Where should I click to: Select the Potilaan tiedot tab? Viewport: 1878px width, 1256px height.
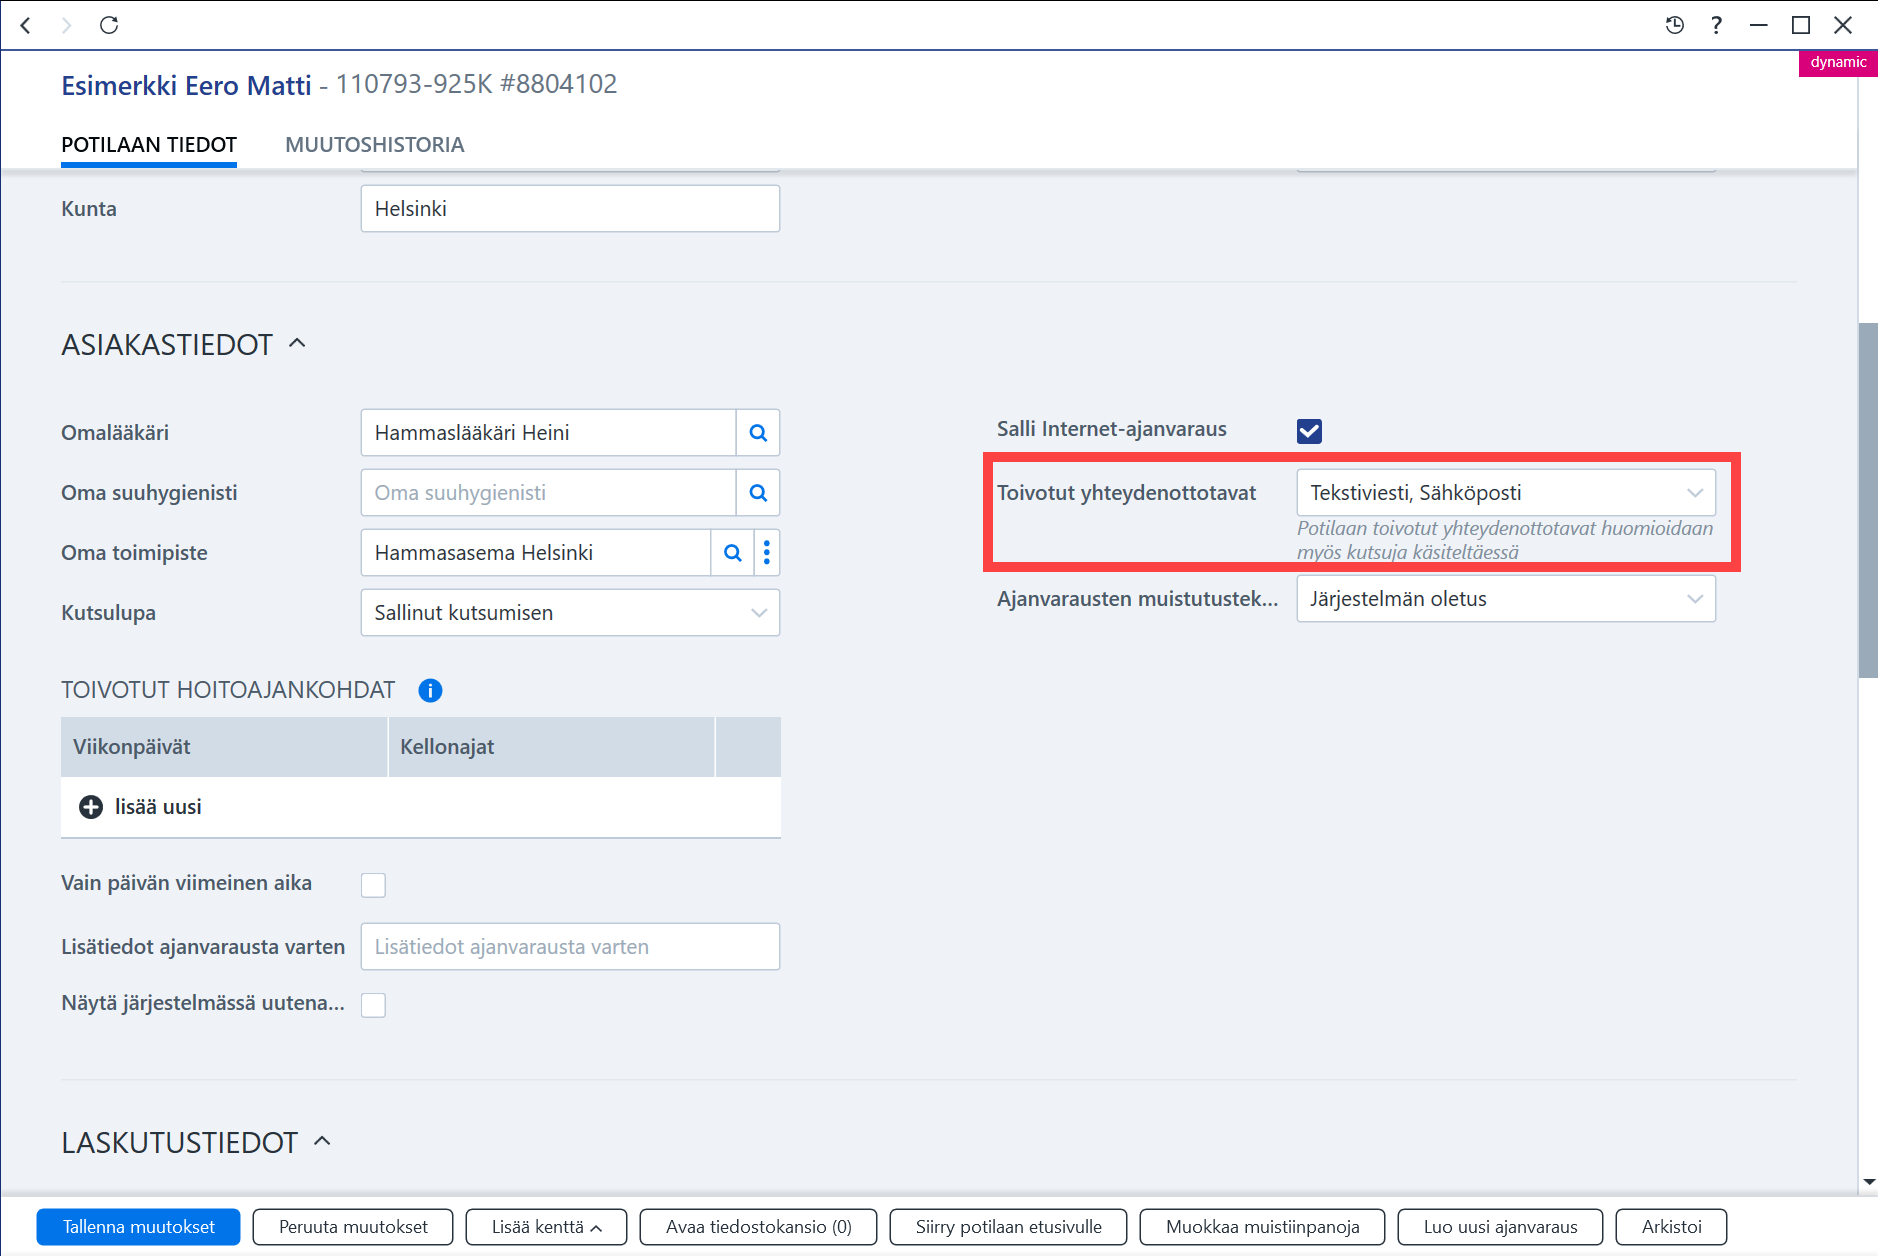[x=149, y=145]
